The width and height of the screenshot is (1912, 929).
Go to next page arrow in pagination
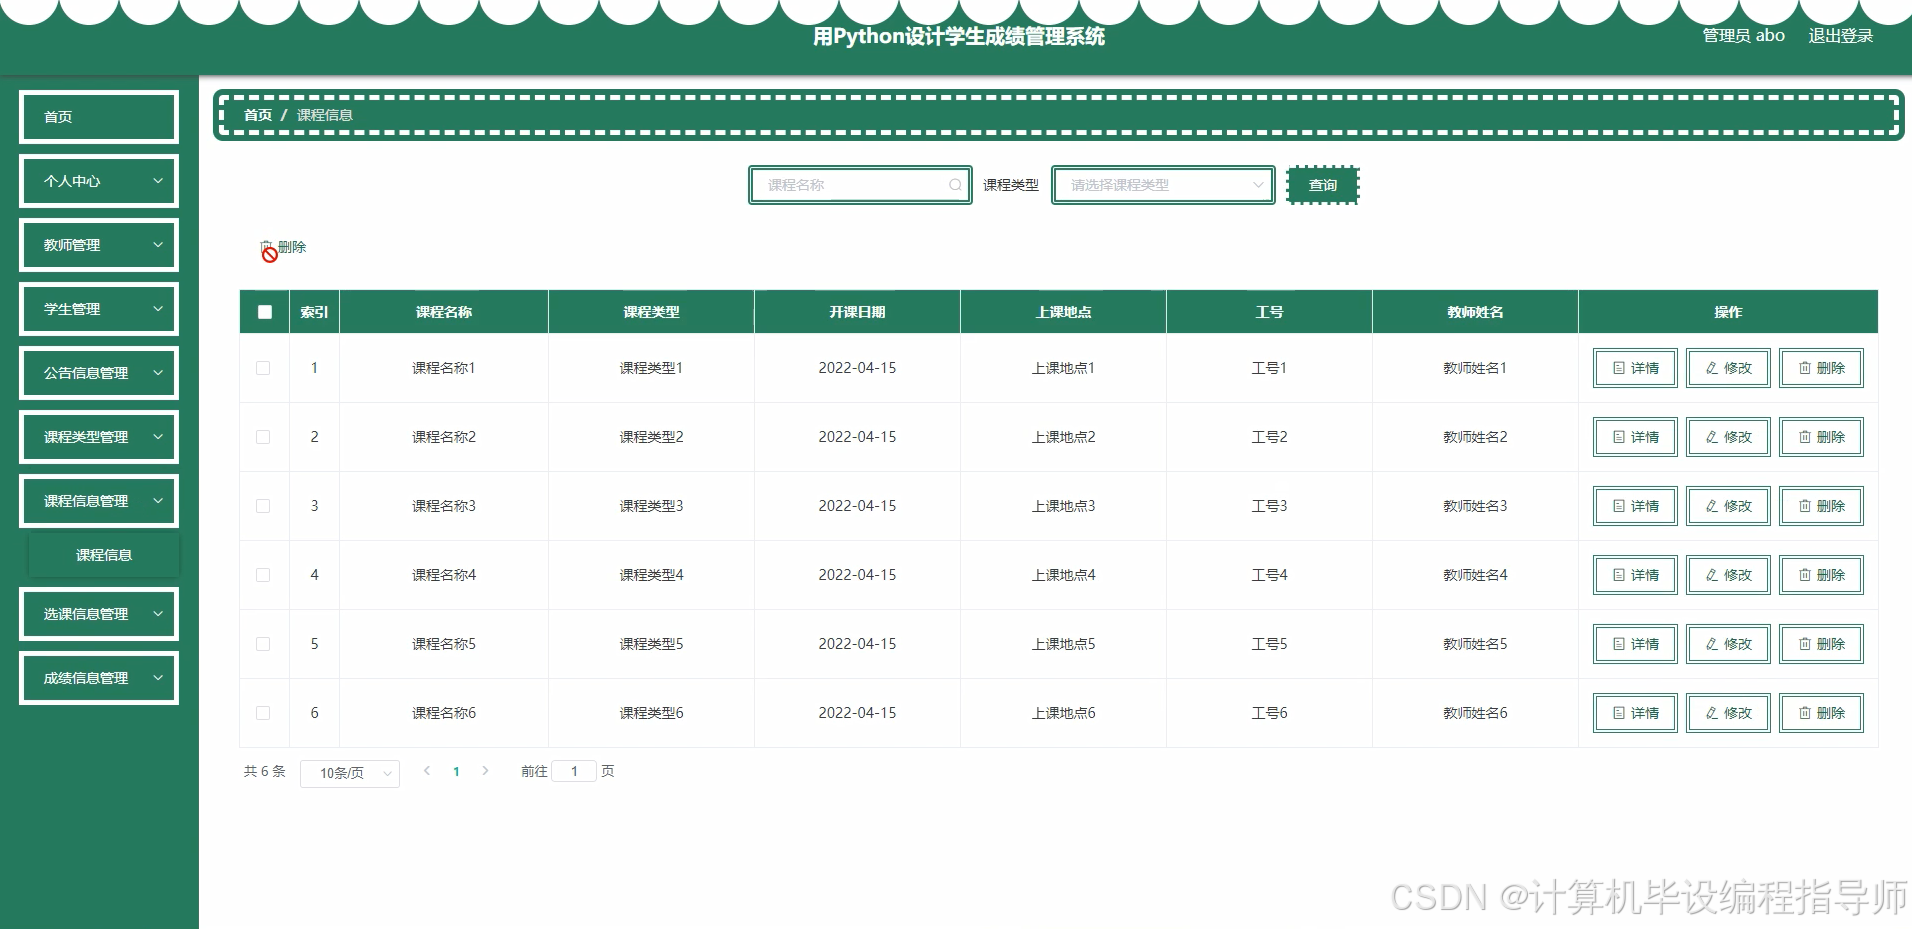486,771
